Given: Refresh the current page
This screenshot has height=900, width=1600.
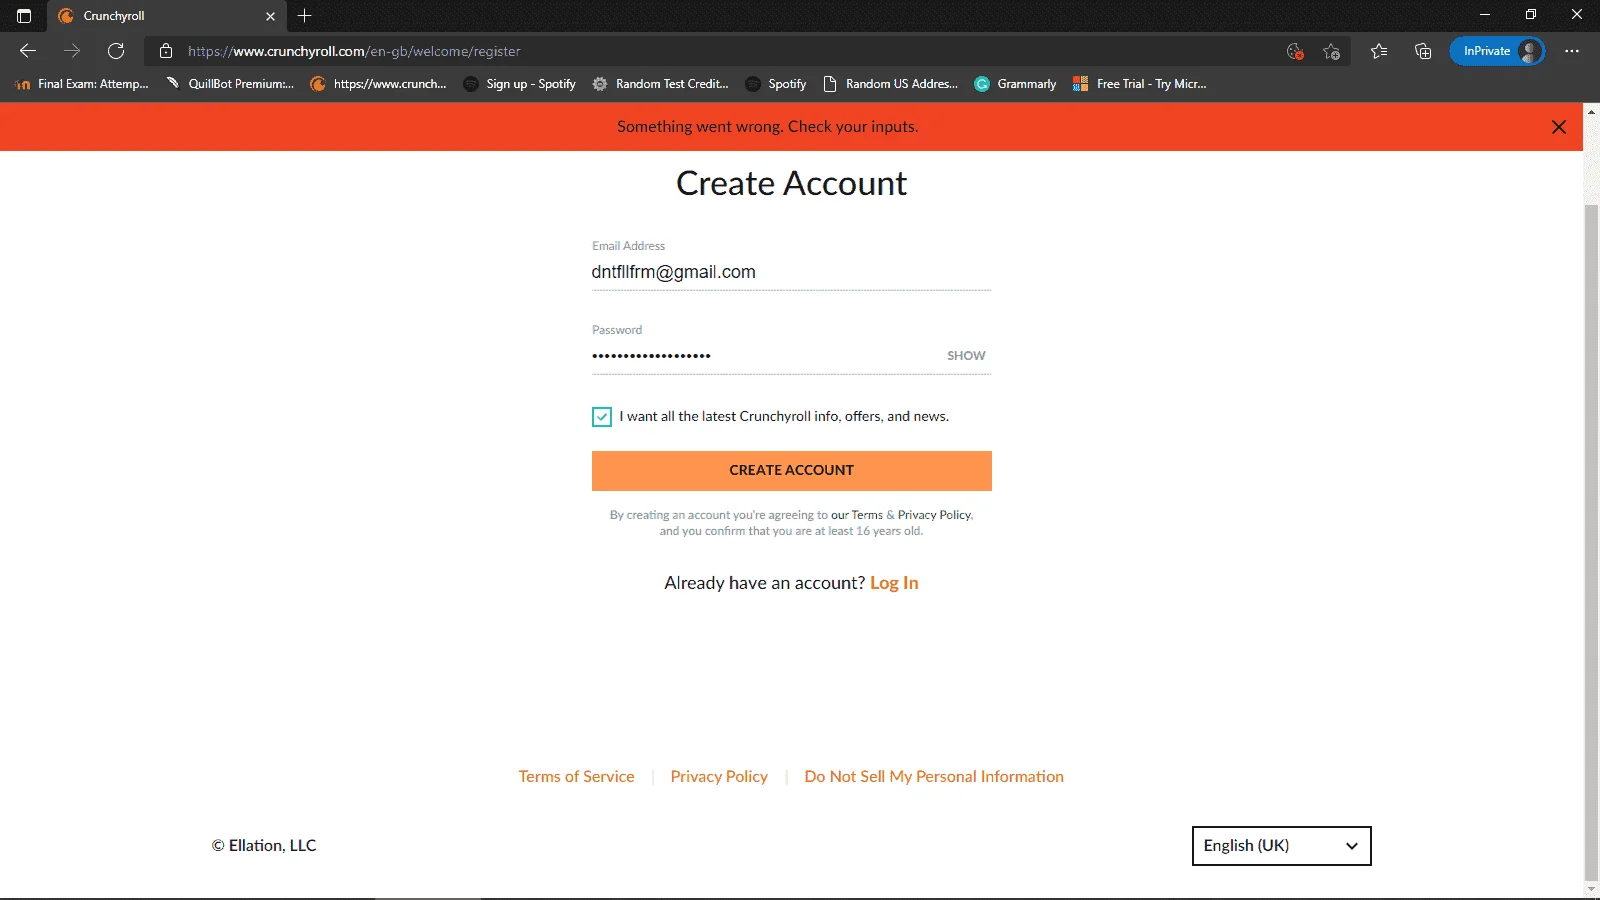Looking at the screenshot, I should [x=116, y=51].
